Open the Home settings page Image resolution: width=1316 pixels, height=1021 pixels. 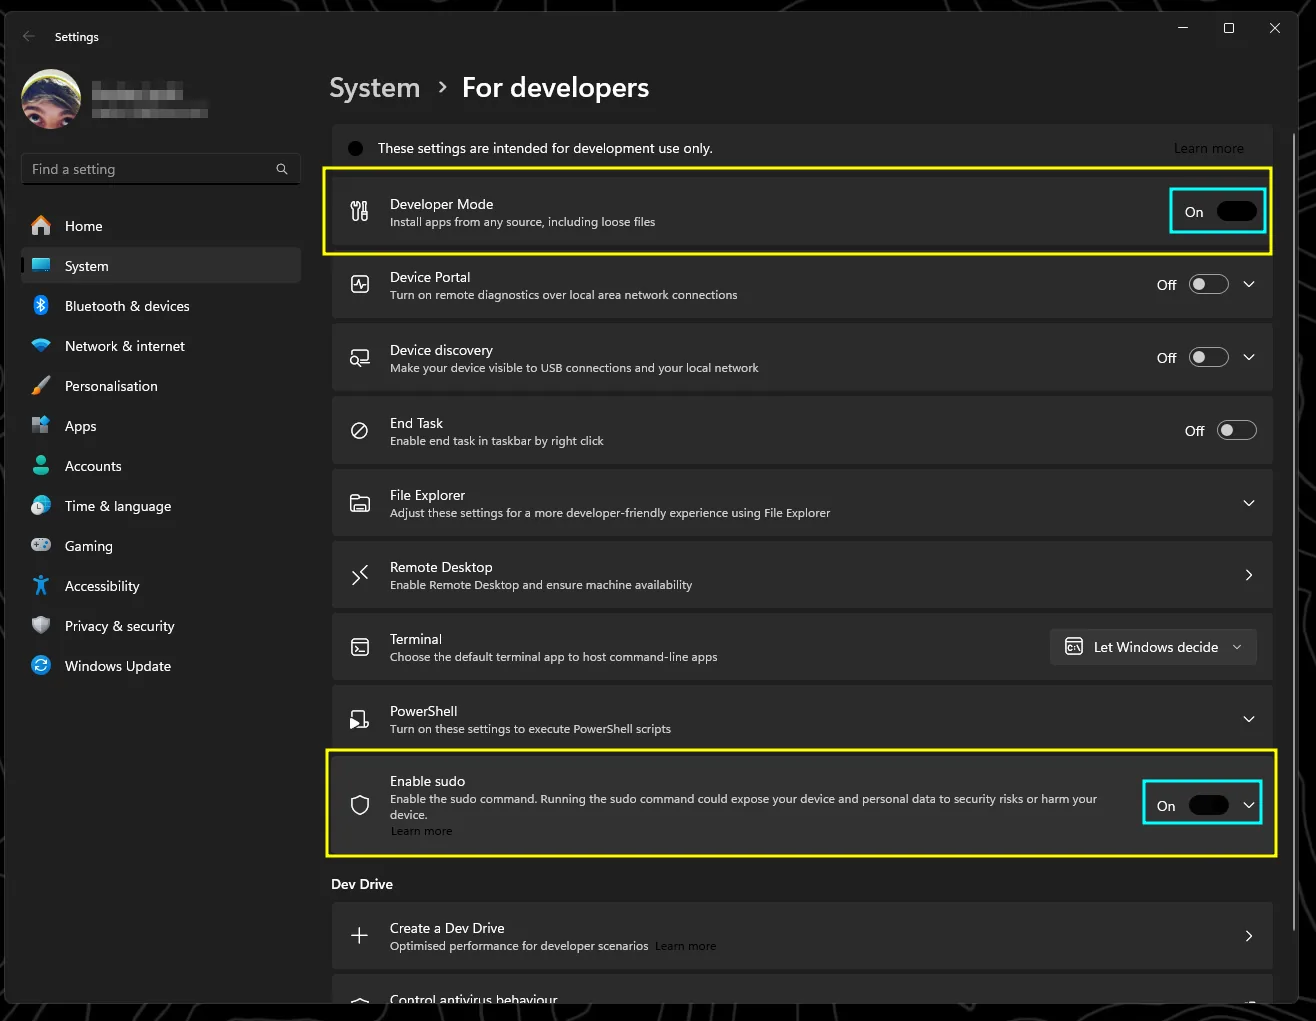pos(161,226)
